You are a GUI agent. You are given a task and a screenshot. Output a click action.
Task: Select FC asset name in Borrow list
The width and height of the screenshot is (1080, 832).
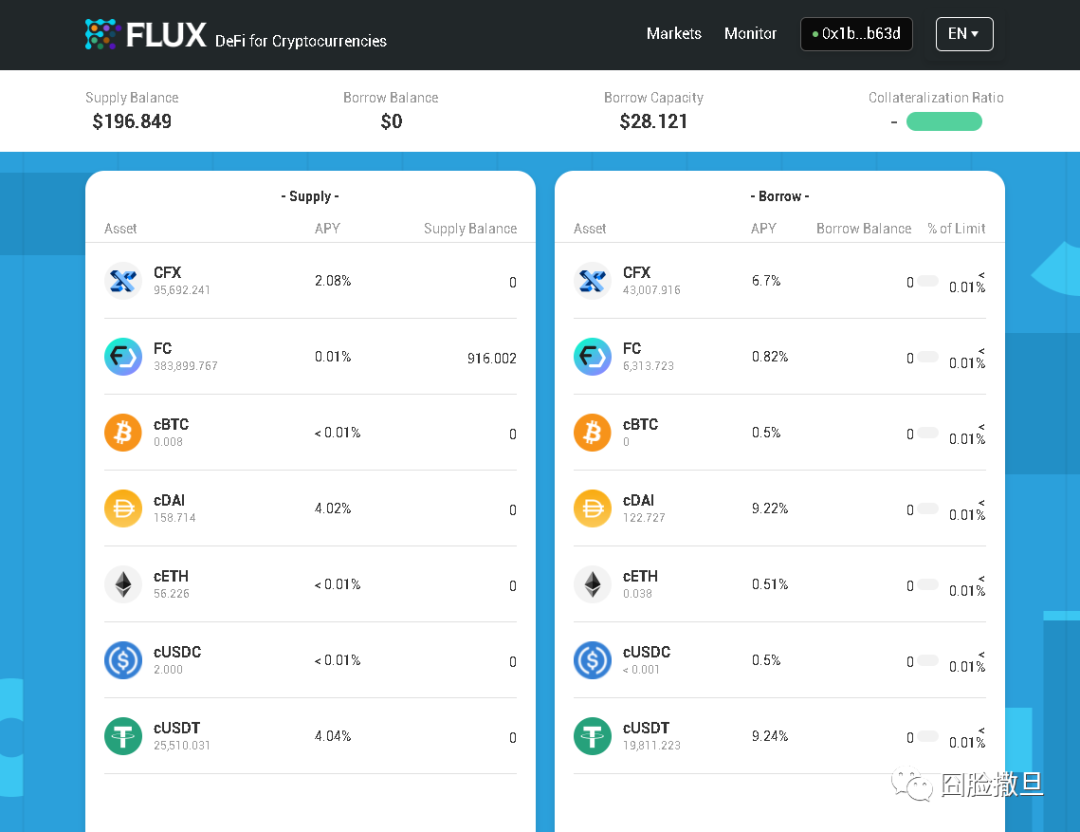pos(632,349)
